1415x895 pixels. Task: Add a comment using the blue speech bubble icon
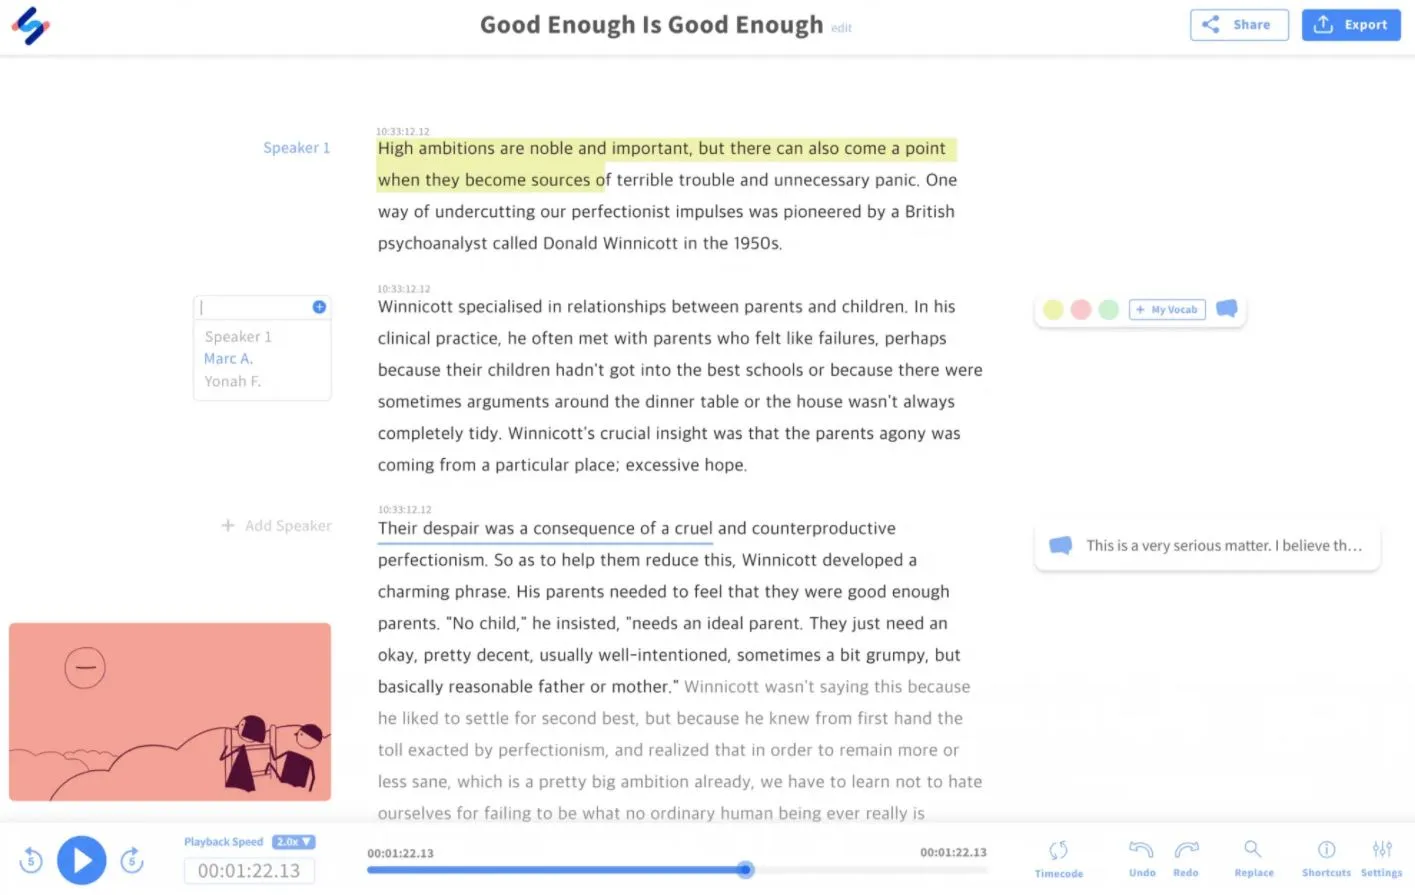(1226, 309)
